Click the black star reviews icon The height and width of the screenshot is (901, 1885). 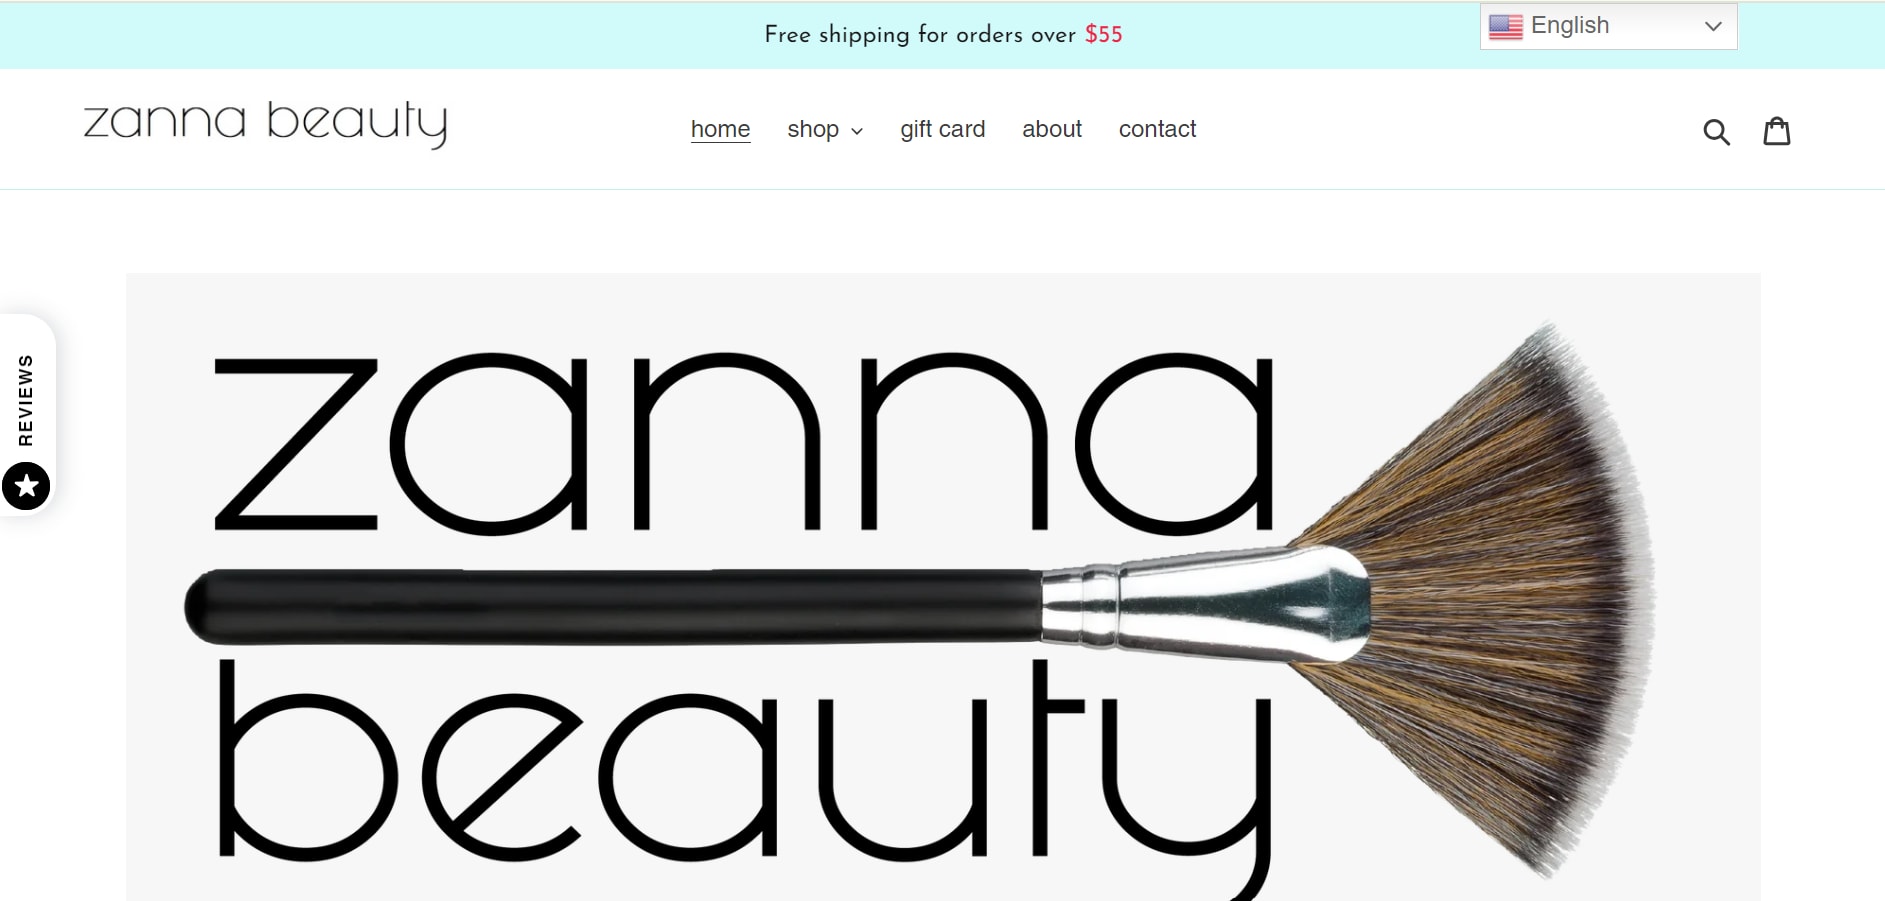[x=26, y=486]
